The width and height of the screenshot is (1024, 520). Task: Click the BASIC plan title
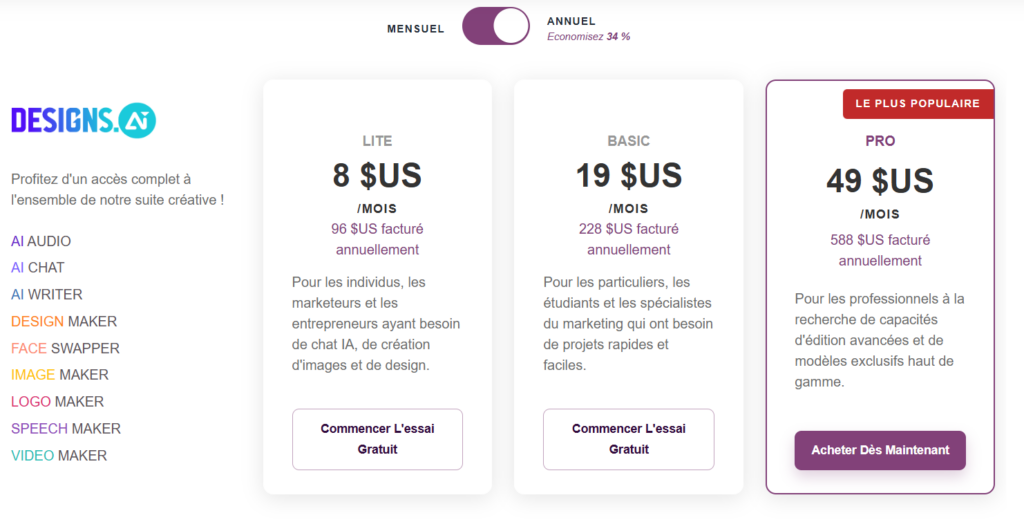pyautogui.click(x=628, y=141)
